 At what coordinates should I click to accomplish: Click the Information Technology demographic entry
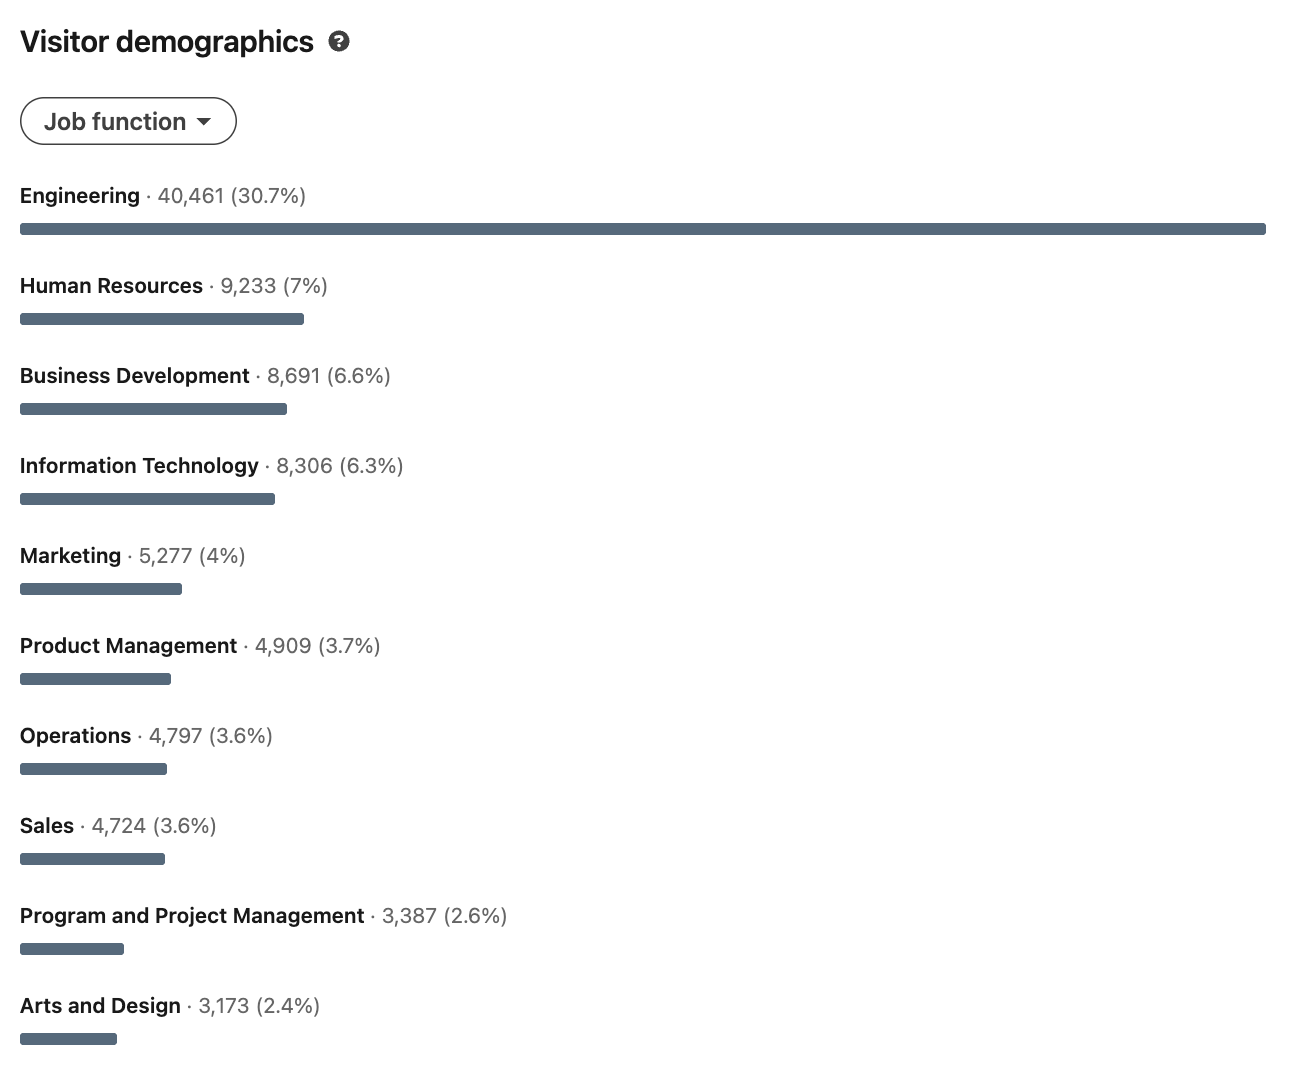[139, 466]
